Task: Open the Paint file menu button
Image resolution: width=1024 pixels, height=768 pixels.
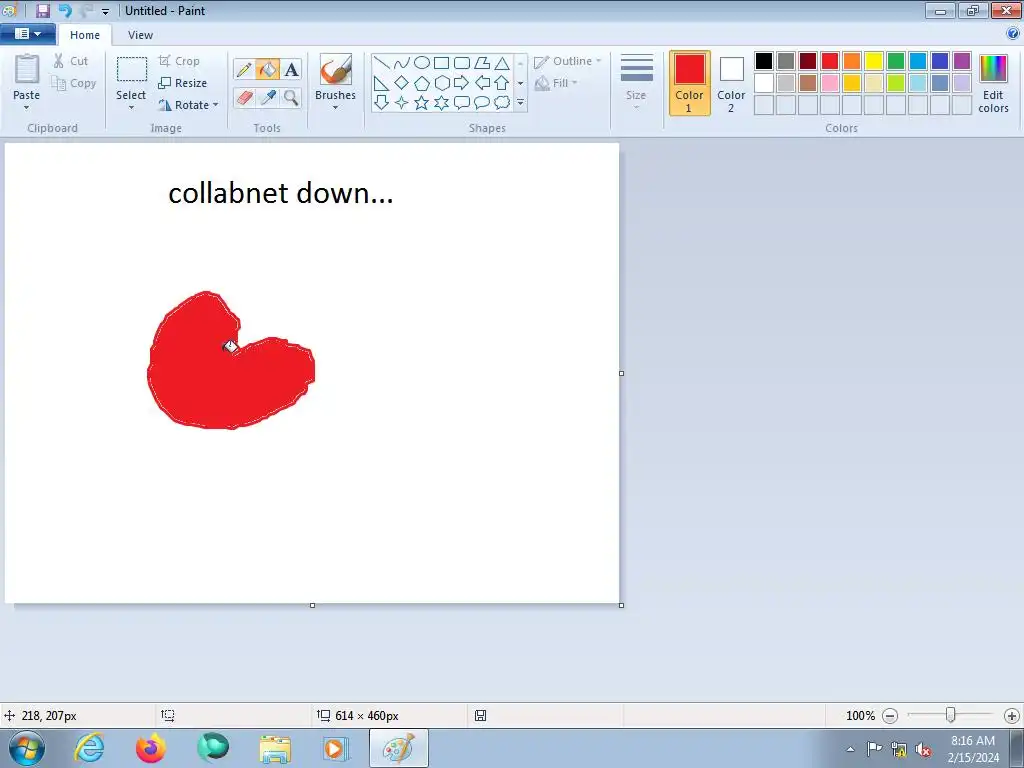Action: click(x=27, y=34)
